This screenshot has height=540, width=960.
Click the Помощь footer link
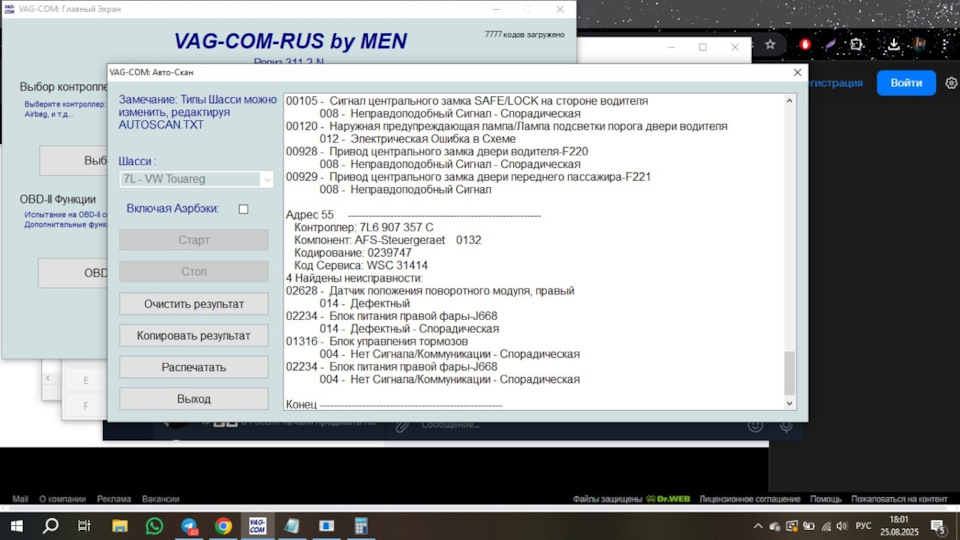(x=825, y=499)
